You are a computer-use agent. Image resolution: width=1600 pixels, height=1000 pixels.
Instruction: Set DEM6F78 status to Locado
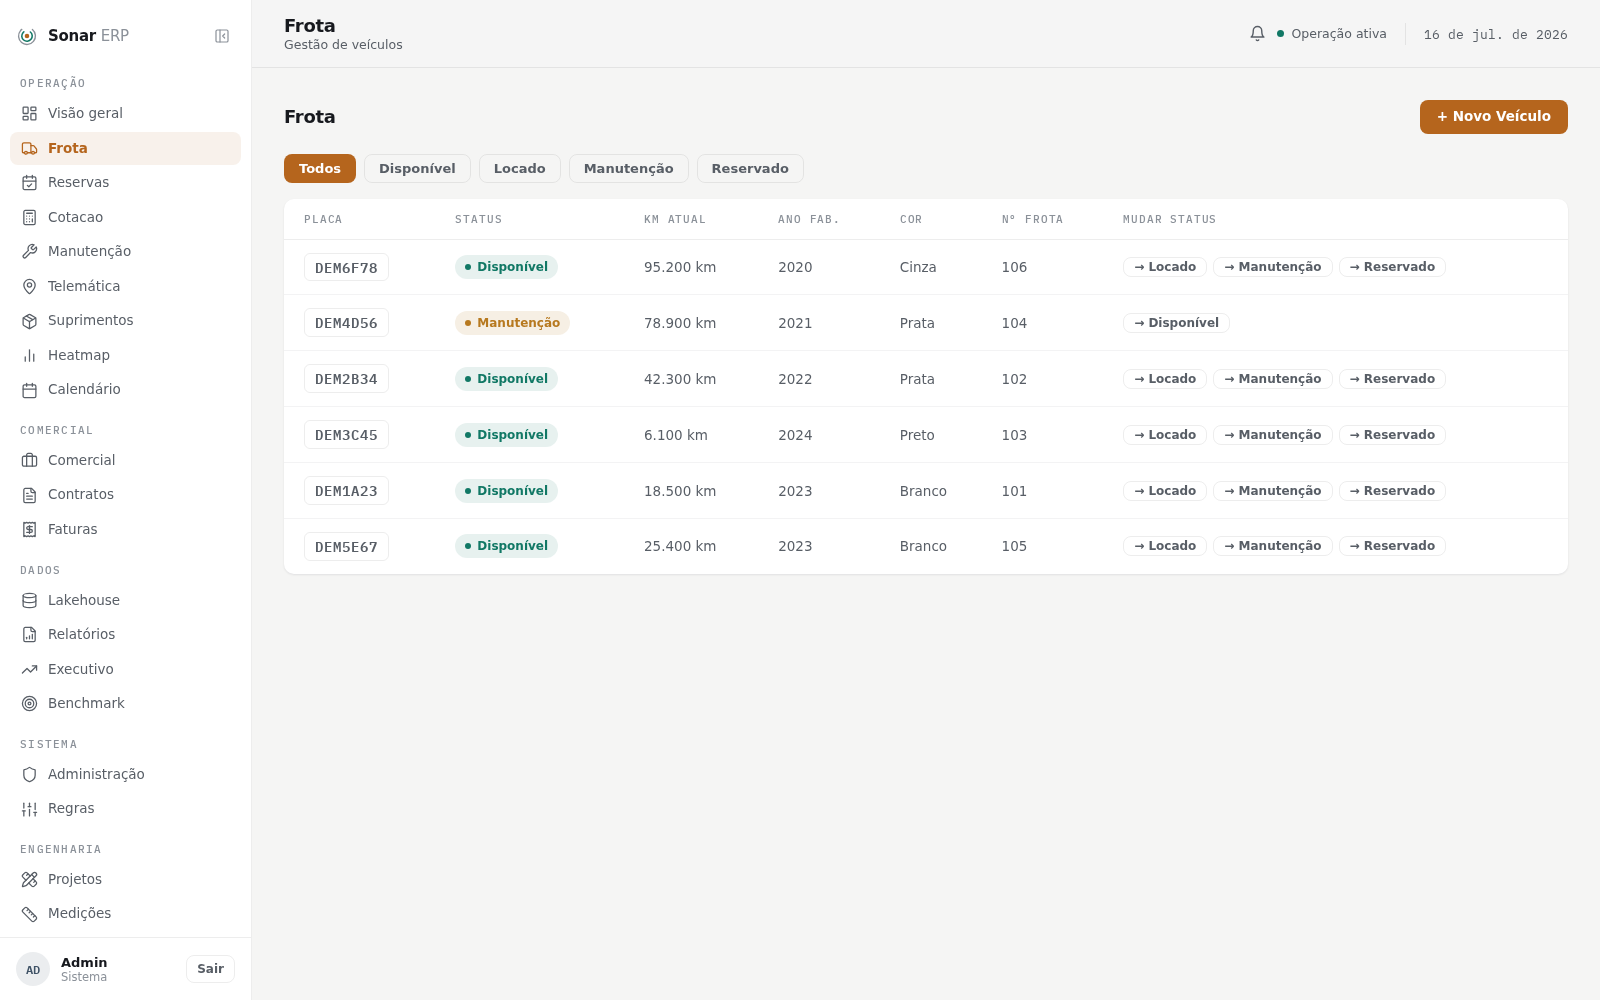pyautogui.click(x=1165, y=267)
